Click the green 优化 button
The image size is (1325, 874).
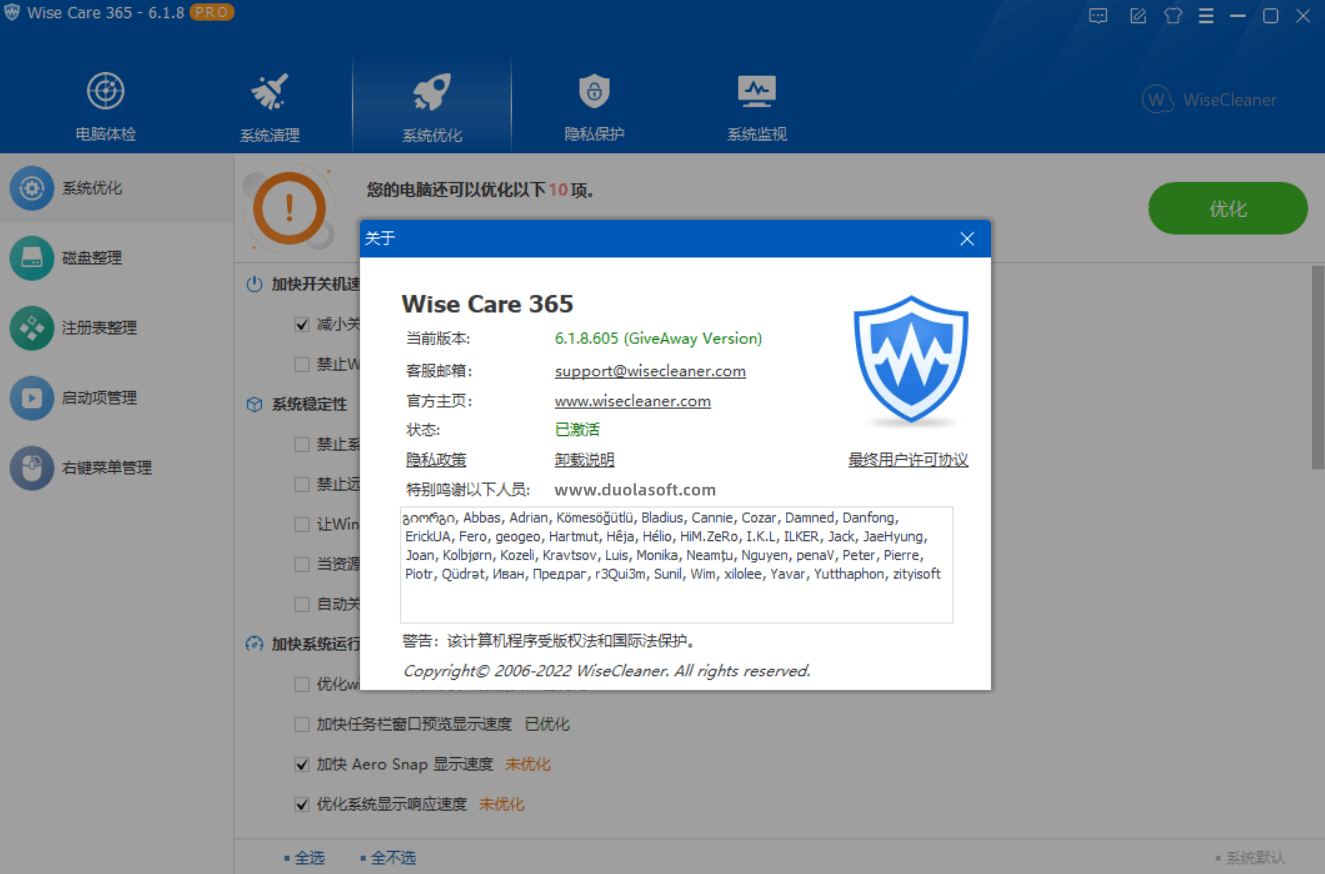pos(1227,209)
